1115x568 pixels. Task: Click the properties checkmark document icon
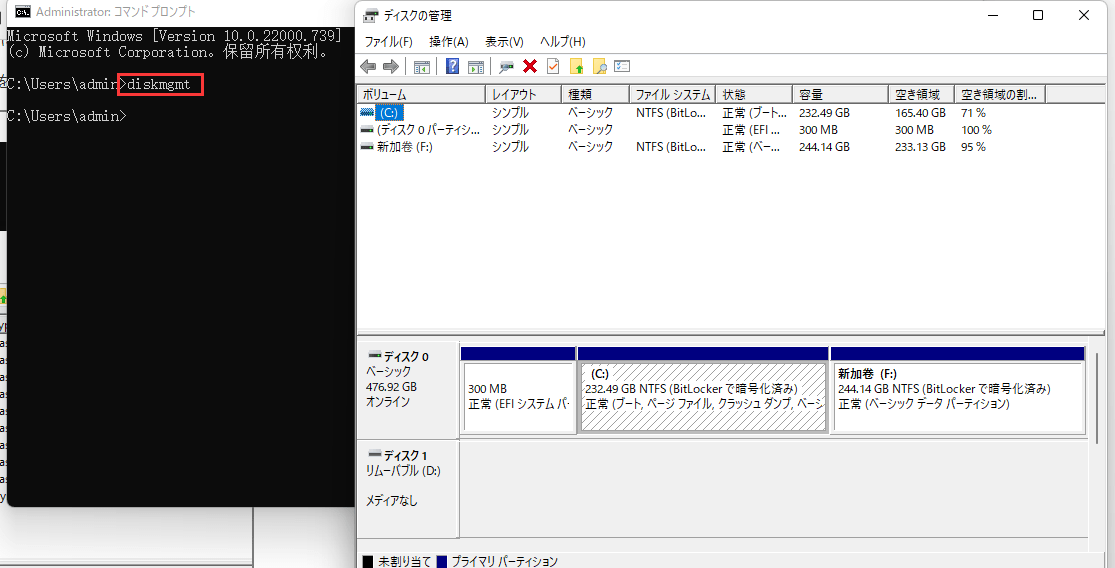point(553,67)
